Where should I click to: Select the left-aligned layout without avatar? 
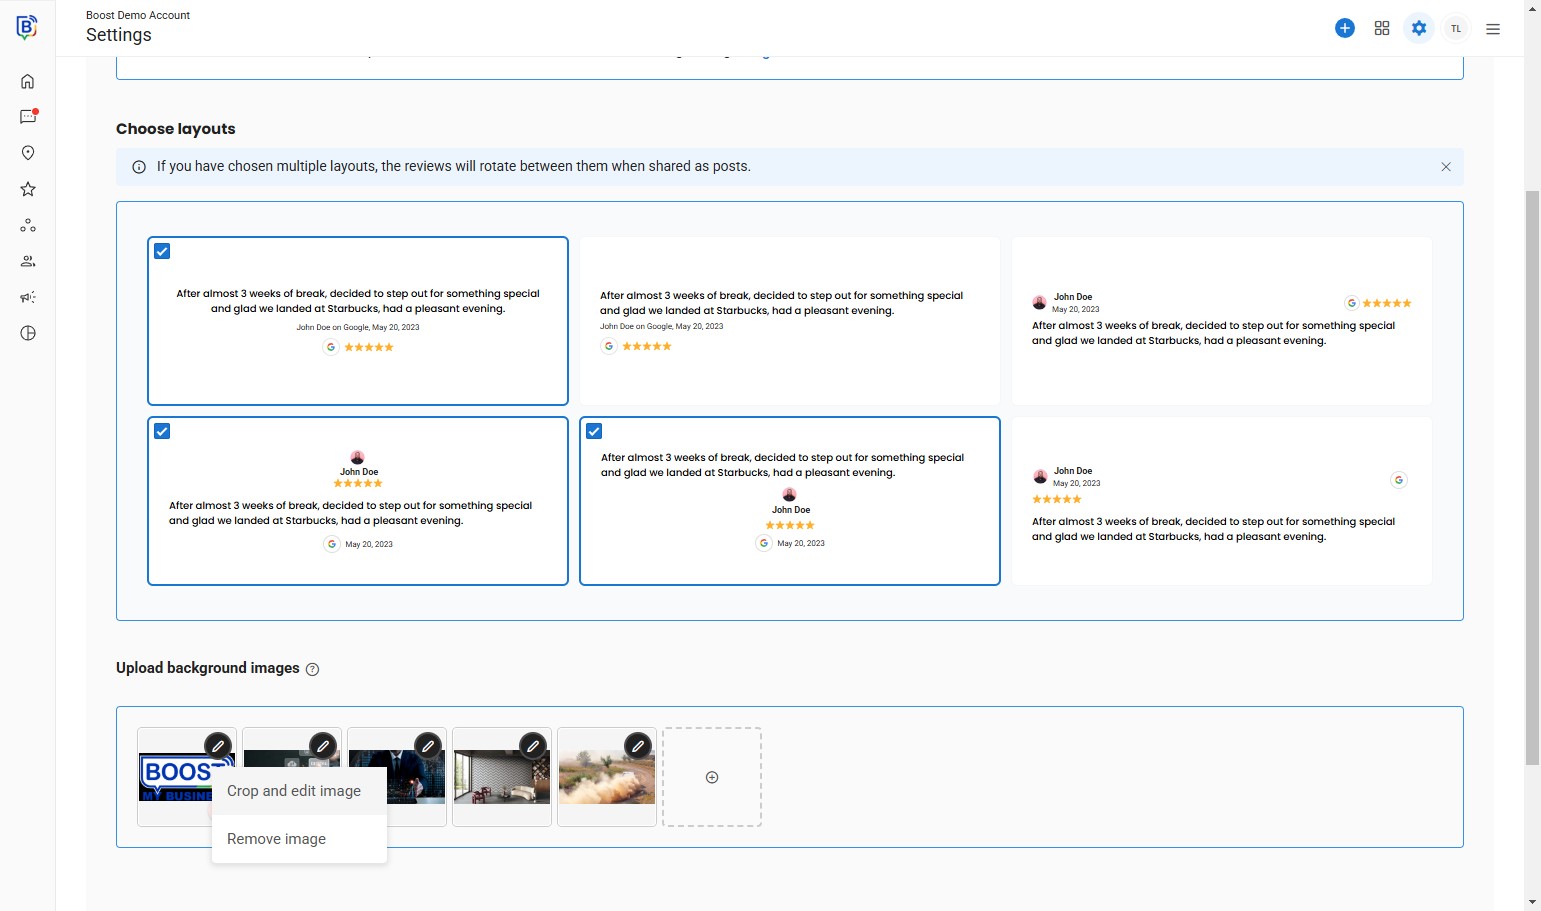[x=790, y=321]
